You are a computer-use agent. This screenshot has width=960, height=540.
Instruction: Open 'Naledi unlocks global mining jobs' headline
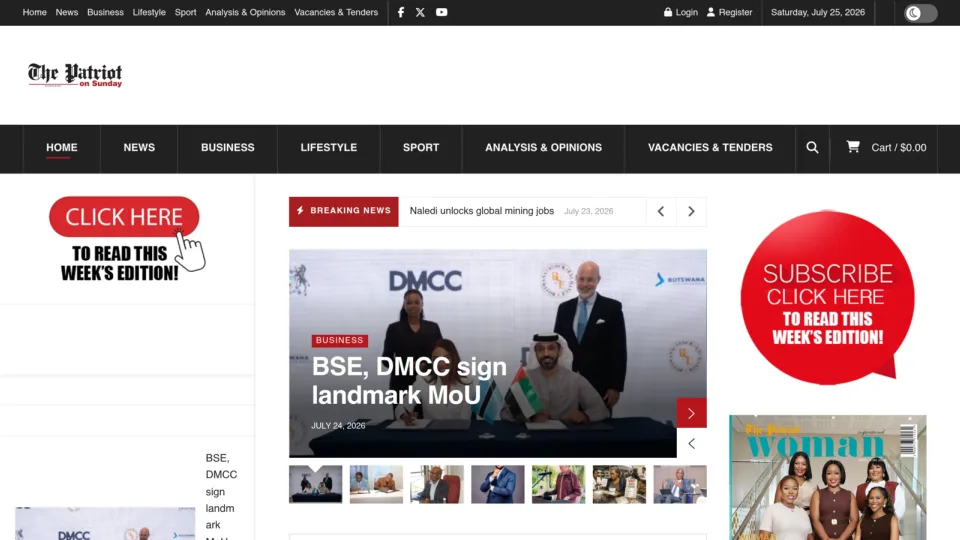coord(482,211)
